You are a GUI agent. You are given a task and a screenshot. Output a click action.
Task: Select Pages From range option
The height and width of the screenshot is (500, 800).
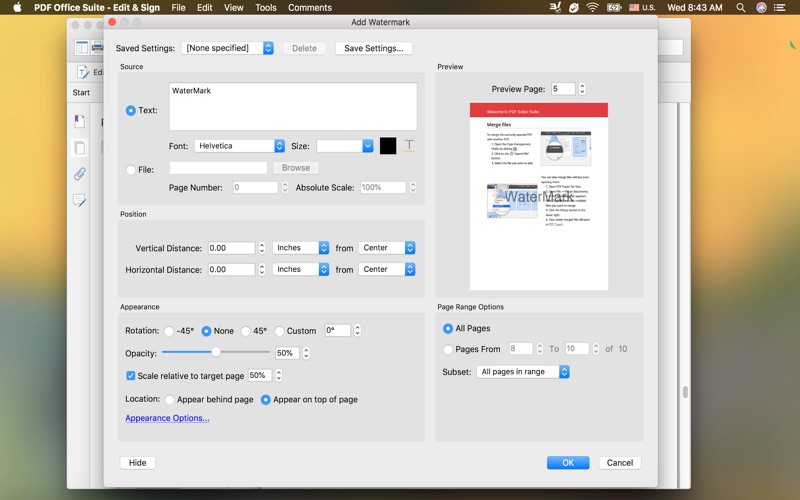(447, 349)
